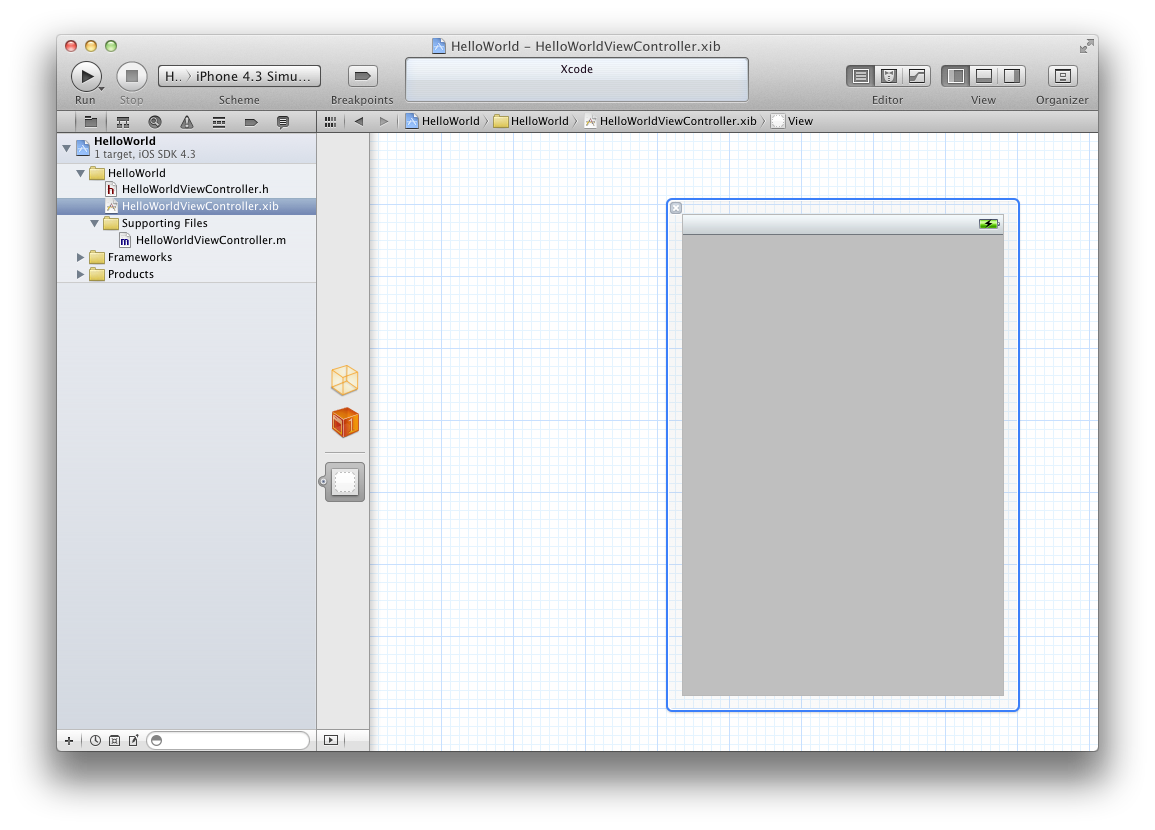This screenshot has height=830, width=1155.
Task: Toggle the Assistant editor mode
Action: click(x=887, y=74)
